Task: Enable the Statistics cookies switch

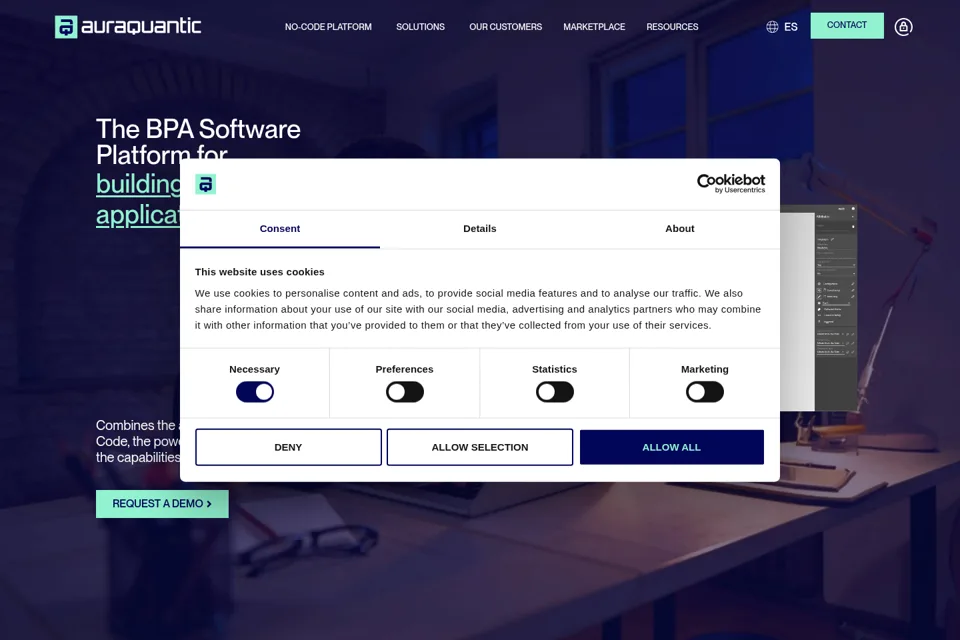Action: pos(555,392)
